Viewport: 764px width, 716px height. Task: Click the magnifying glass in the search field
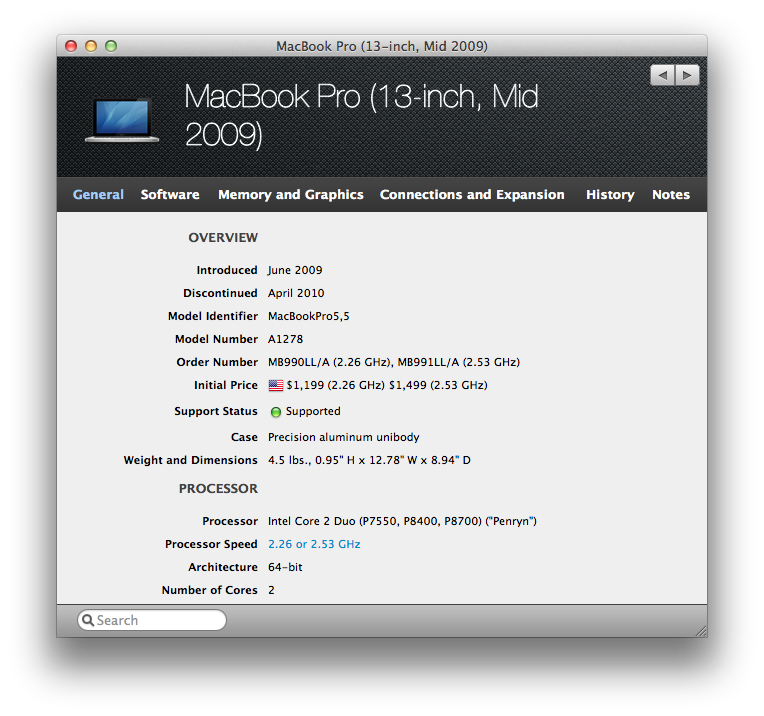(88, 620)
